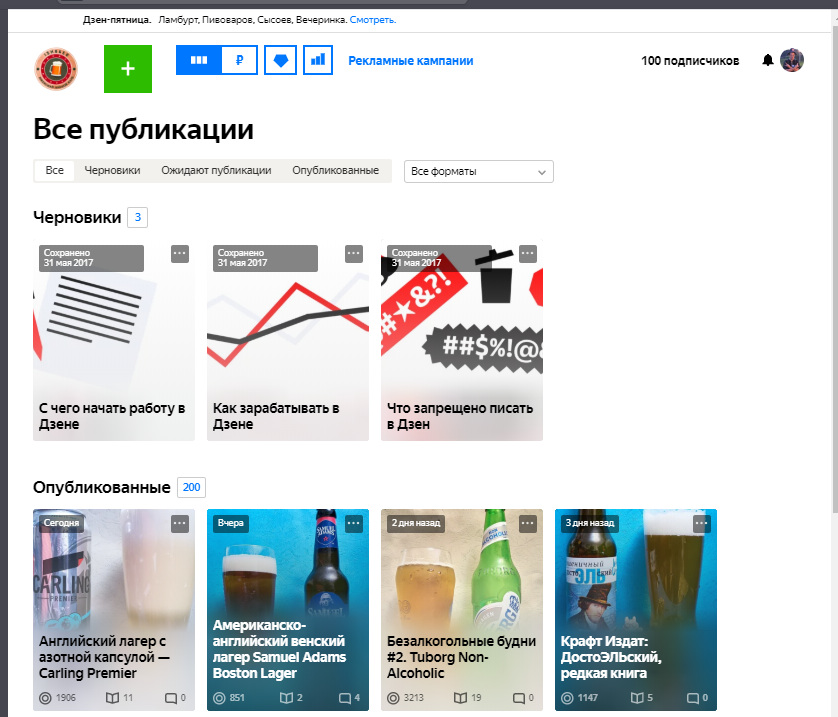Select the 'Опубликованные' filter tab

[336, 170]
